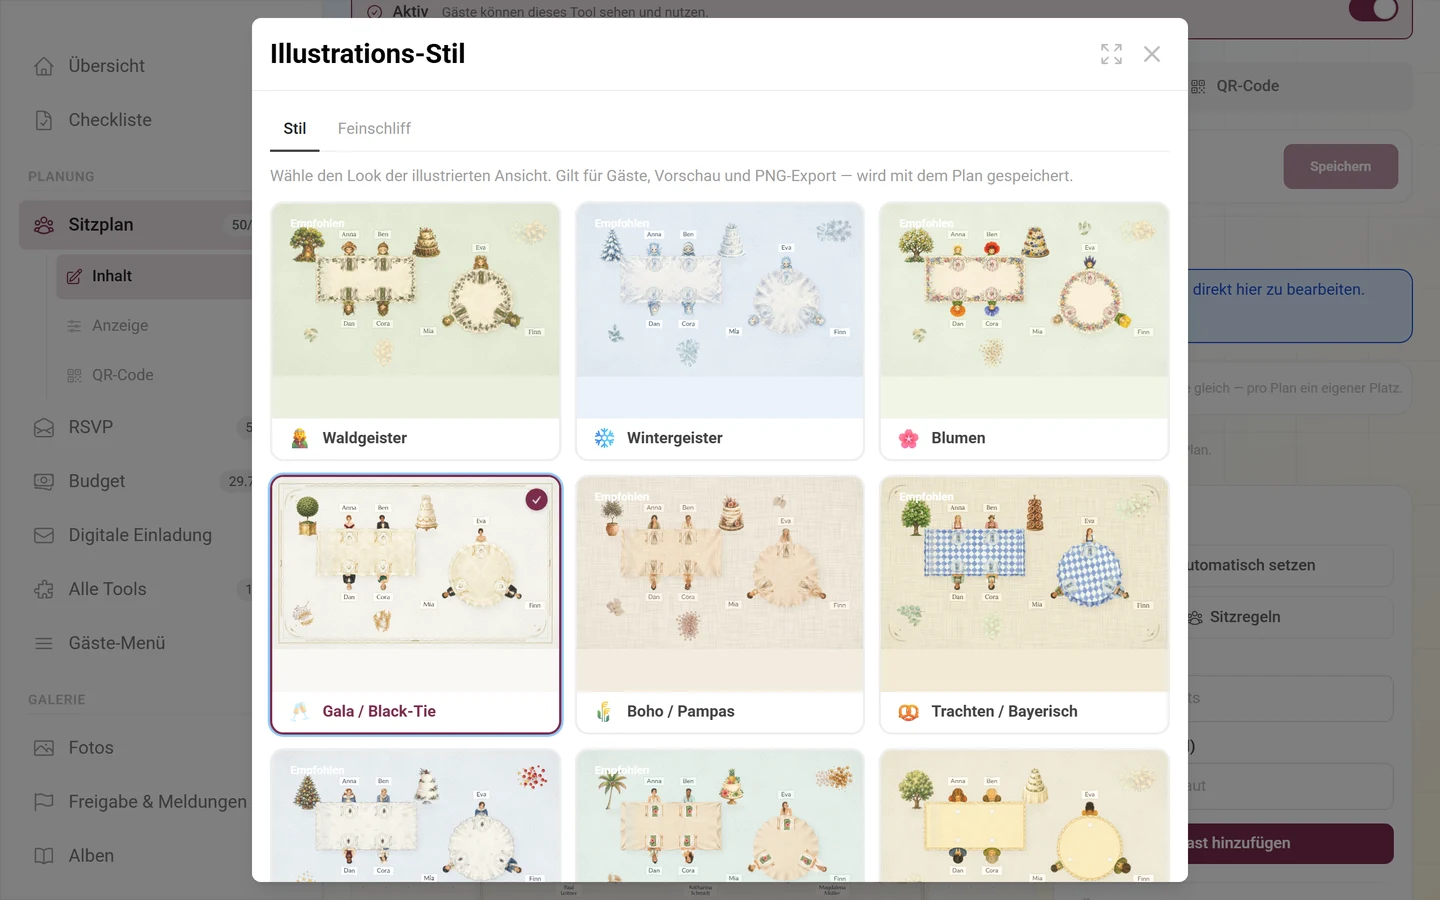Open Übersicht via the home icon
This screenshot has width=1440, height=900.
[44, 66]
